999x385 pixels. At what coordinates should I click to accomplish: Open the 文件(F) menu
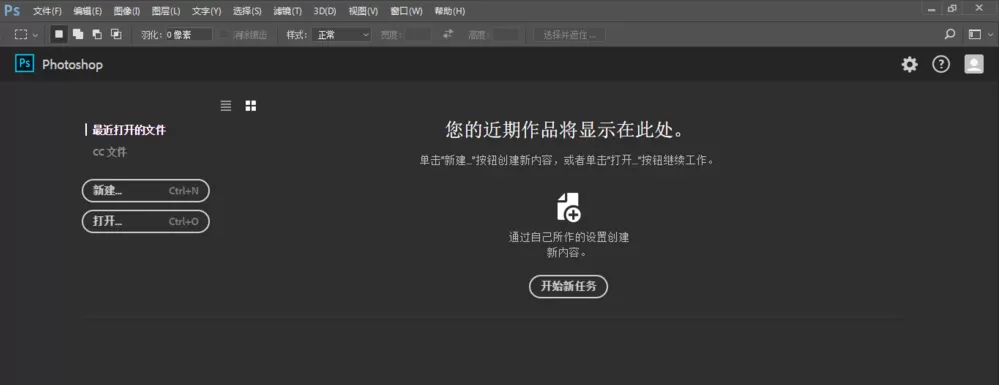[x=47, y=11]
